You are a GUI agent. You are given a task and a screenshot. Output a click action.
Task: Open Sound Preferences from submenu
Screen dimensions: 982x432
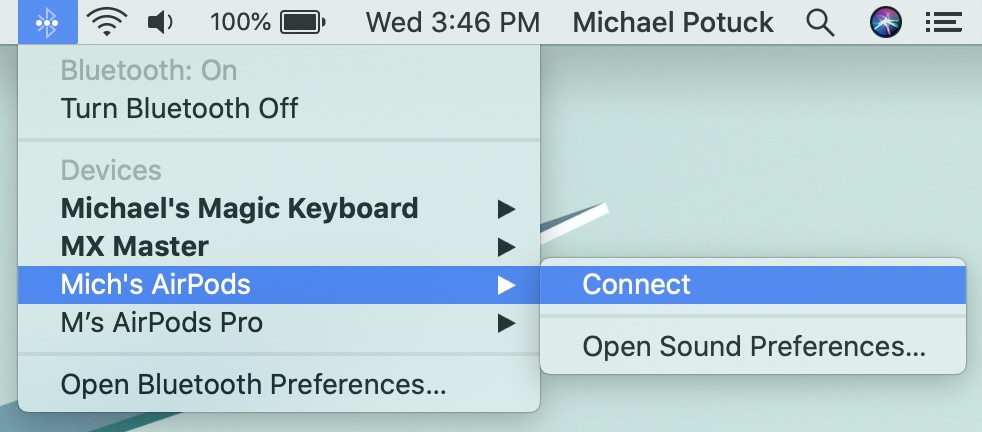pyautogui.click(x=753, y=347)
